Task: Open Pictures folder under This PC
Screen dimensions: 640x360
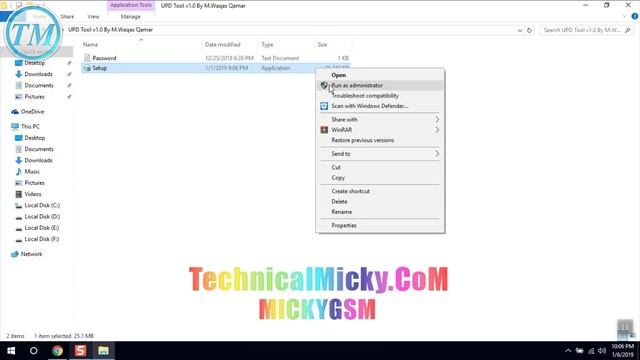Action: (34, 183)
